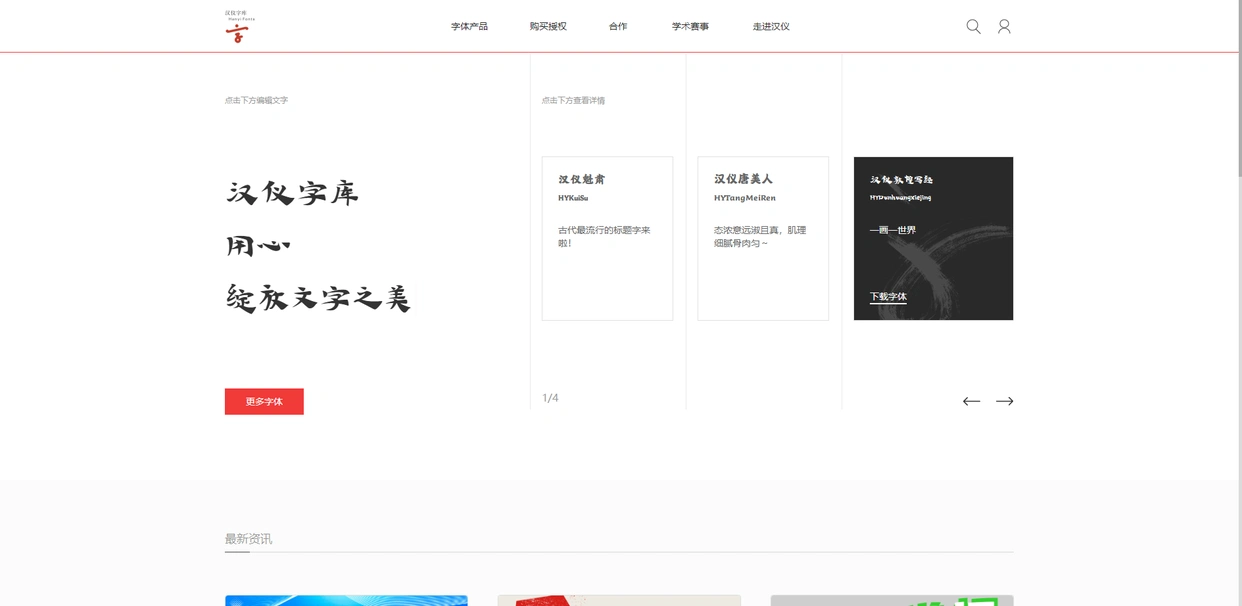Open the blue news article thumbnail
The height and width of the screenshot is (606, 1242).
click(345, 600)
